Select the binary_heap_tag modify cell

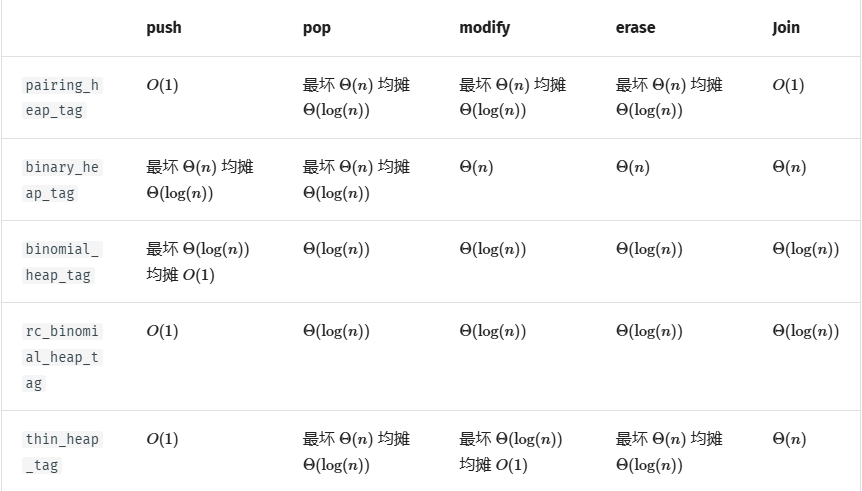[476, 167]
